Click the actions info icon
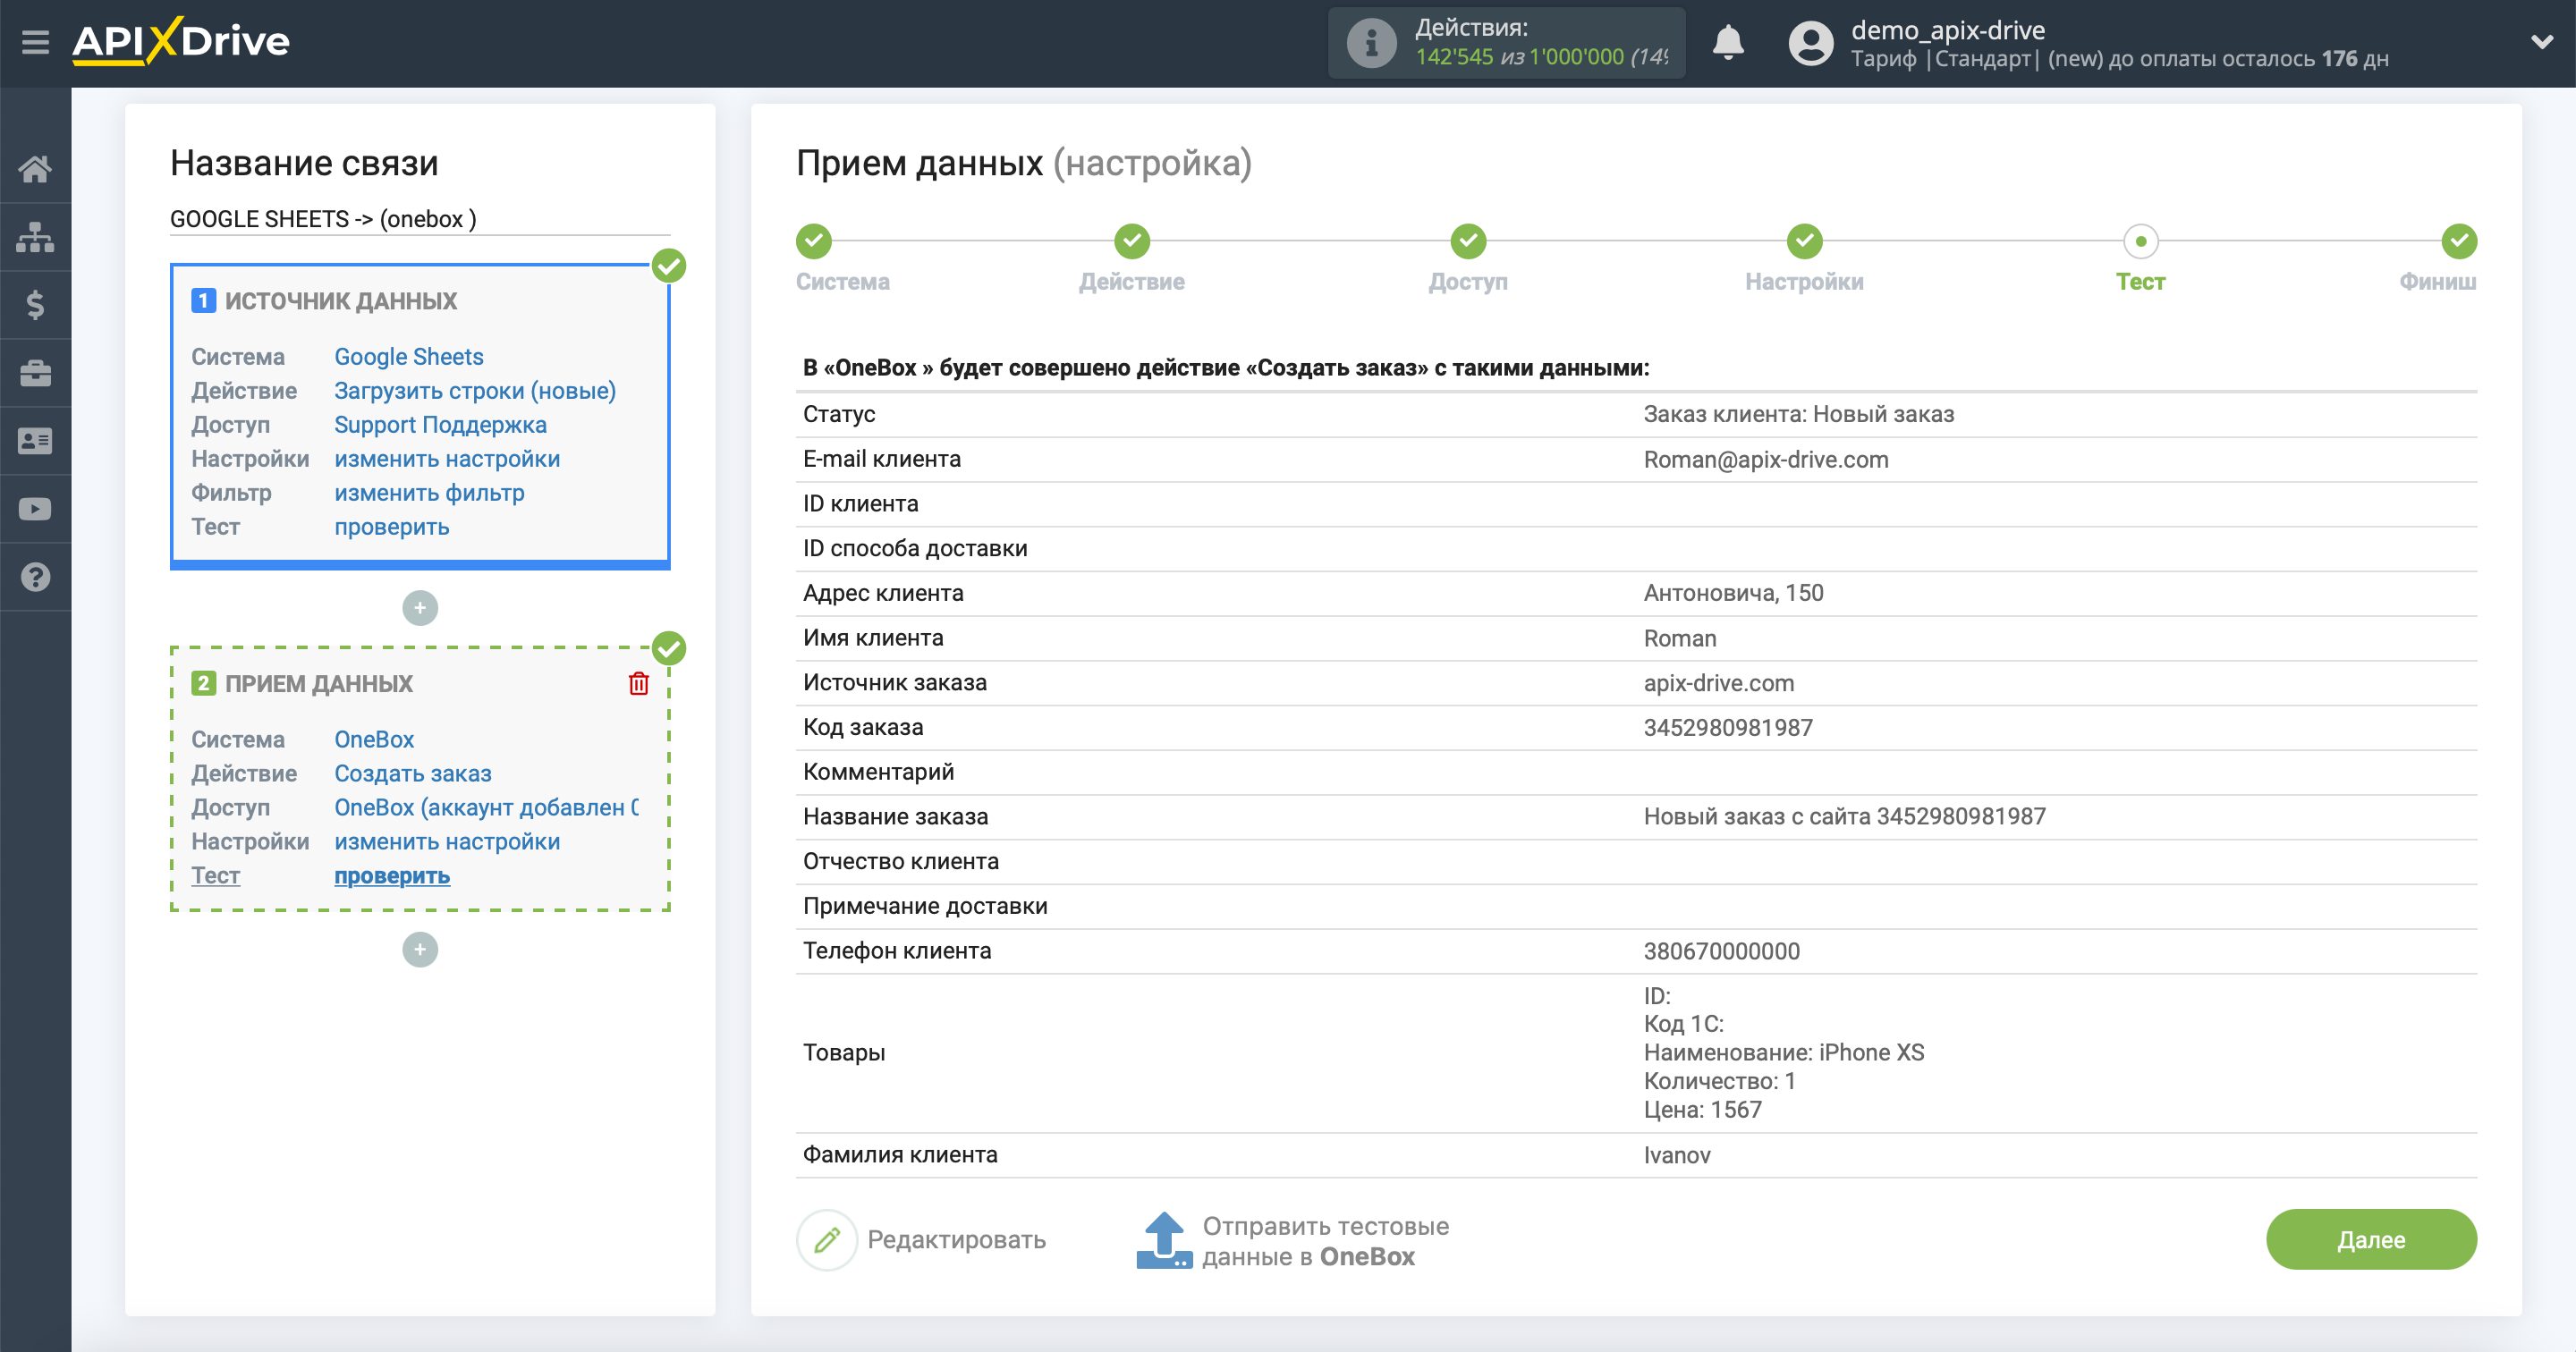Image resolution: width=2576 pixels, height=1352 pixels. pyautogui.click(x=1371, y=43)
